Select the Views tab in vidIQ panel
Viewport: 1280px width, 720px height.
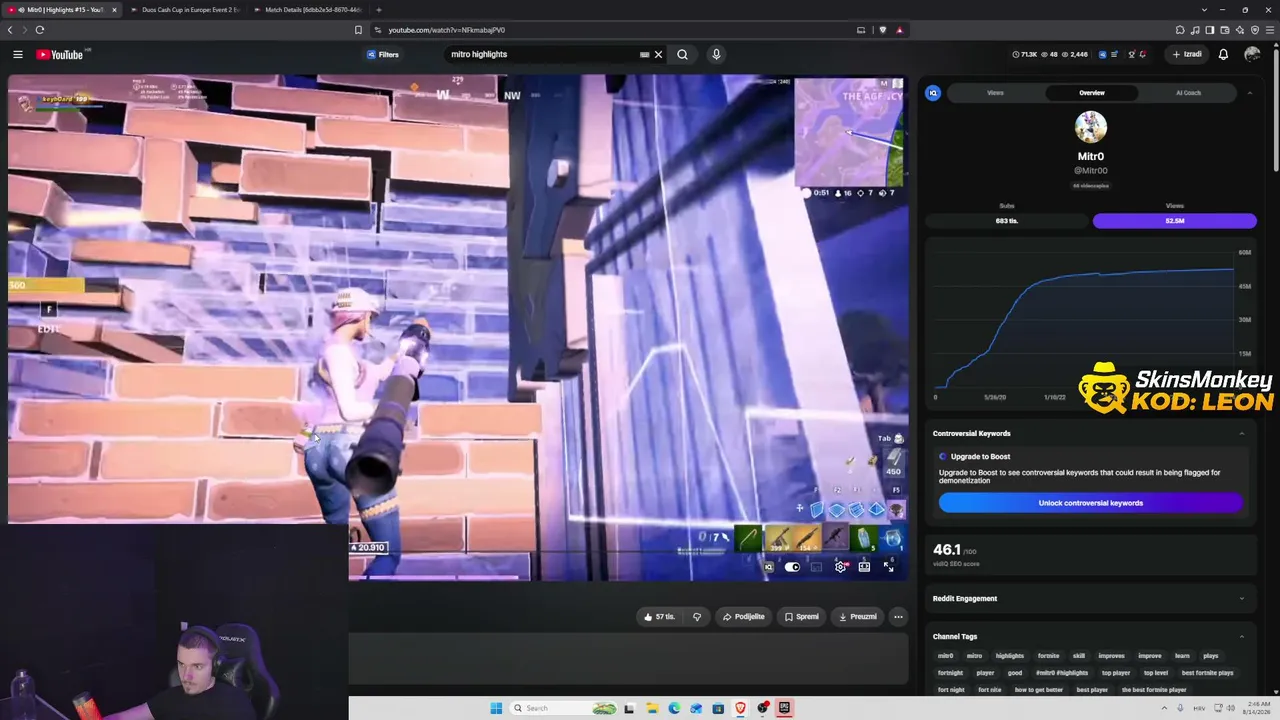pyautogui.click(x=995, y=93)
